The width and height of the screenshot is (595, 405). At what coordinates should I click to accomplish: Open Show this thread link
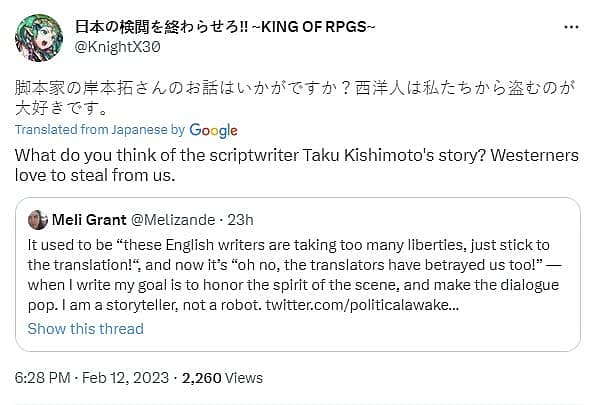click(x=86, y=329)
